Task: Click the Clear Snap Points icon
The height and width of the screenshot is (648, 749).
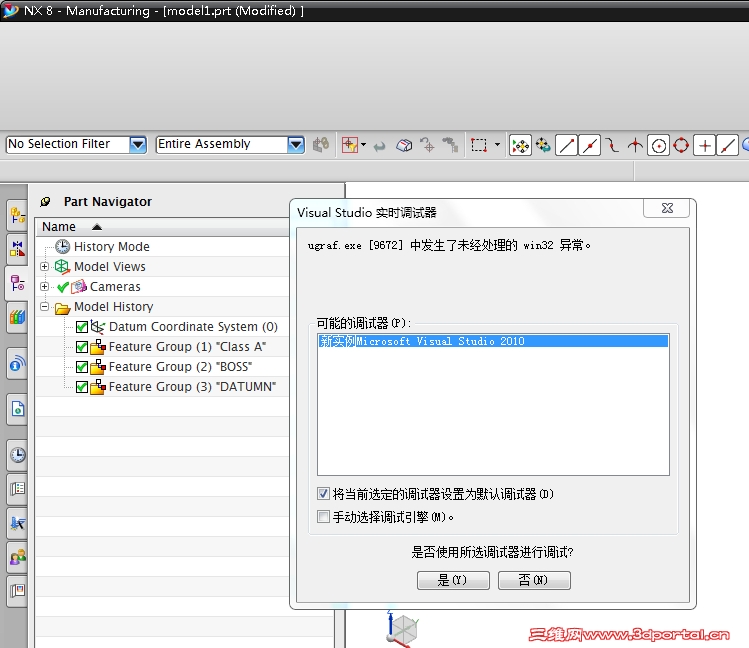Action: [543, 145]
